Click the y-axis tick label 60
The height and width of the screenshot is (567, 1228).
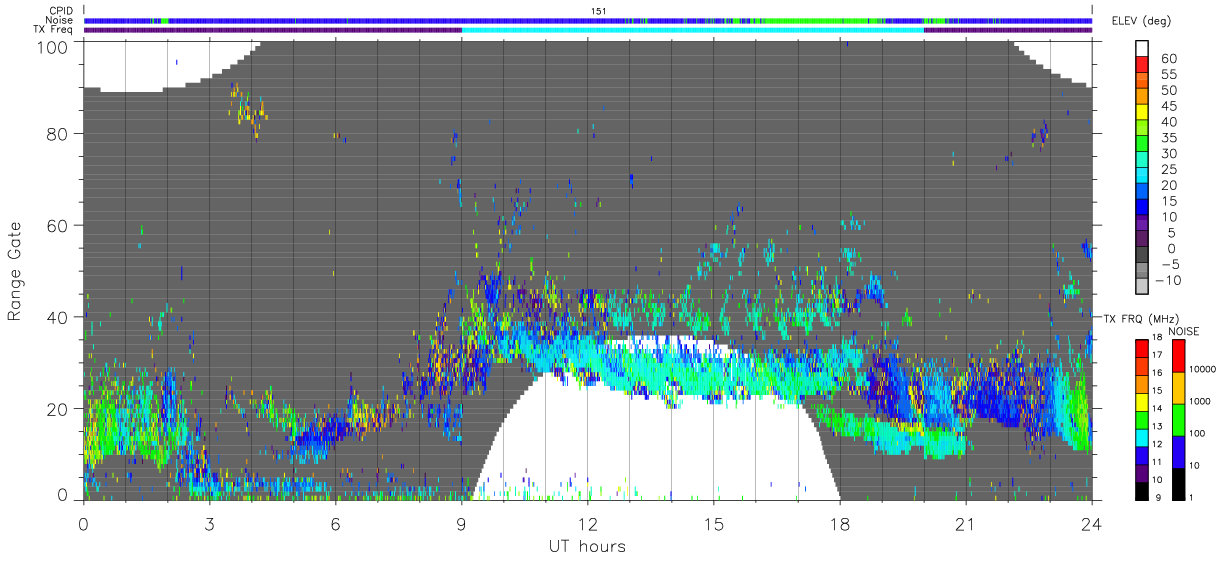coord(59,225)
